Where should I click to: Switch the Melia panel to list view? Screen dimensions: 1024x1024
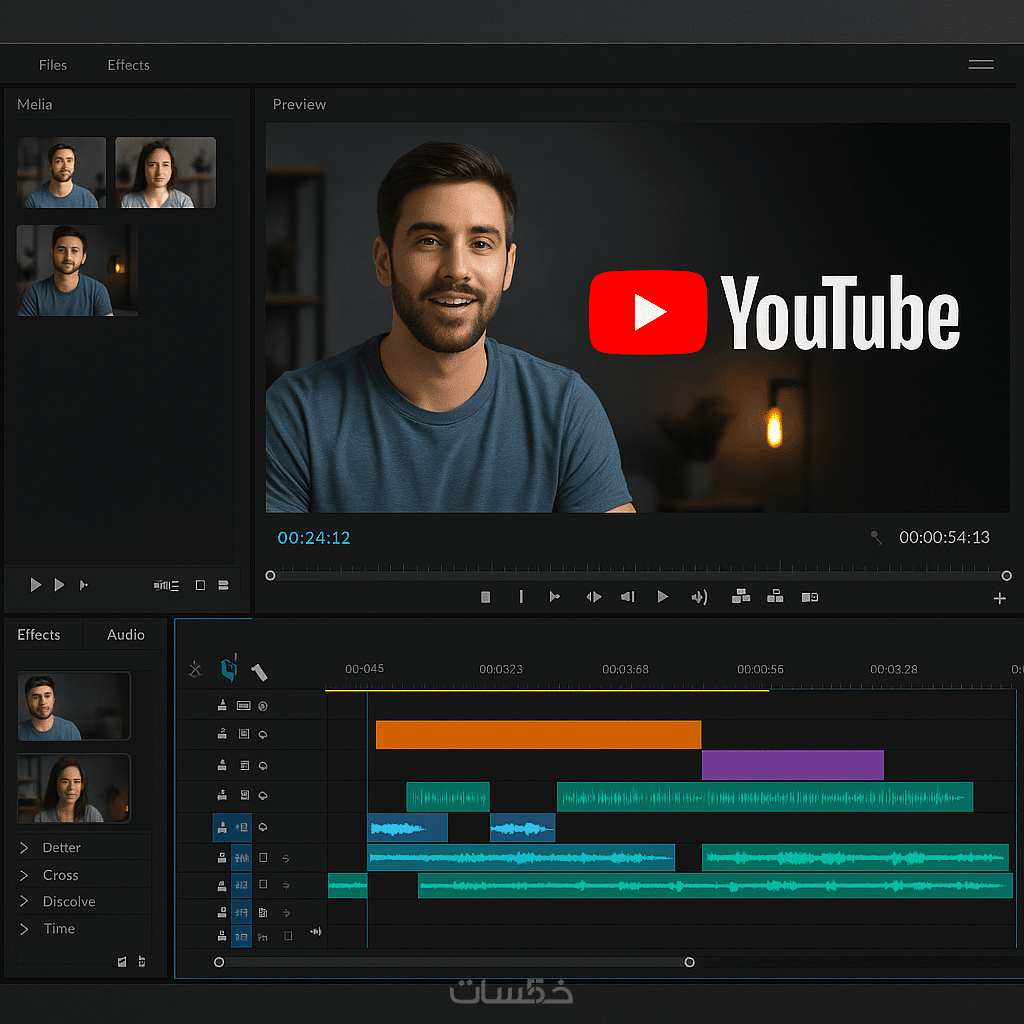coord(166,585)
